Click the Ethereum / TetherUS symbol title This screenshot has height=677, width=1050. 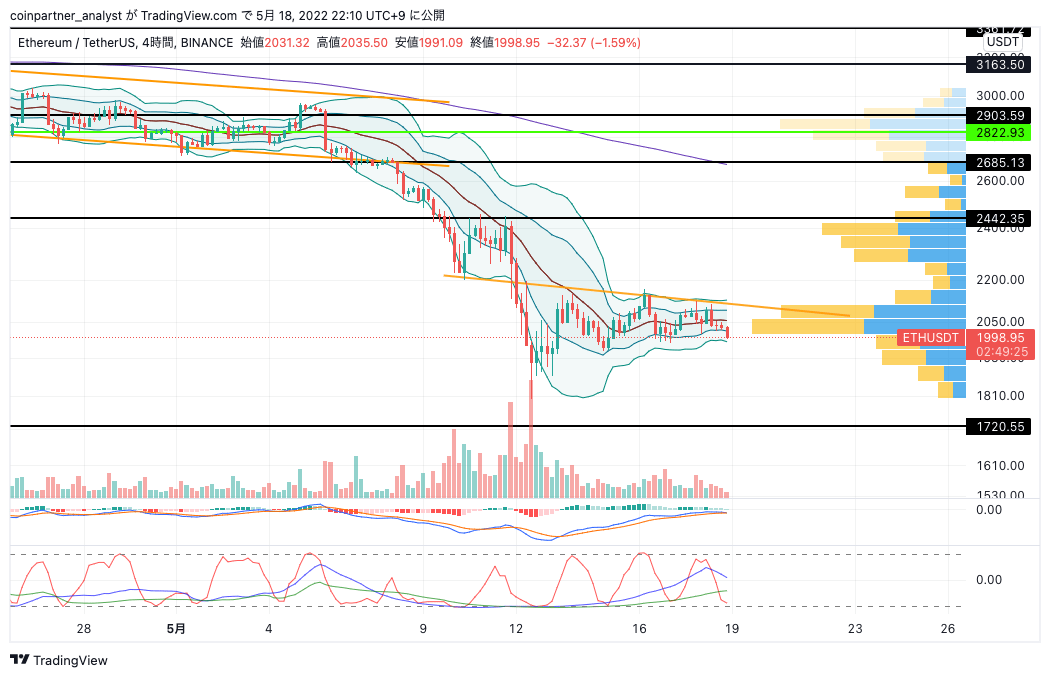point(83,43)
